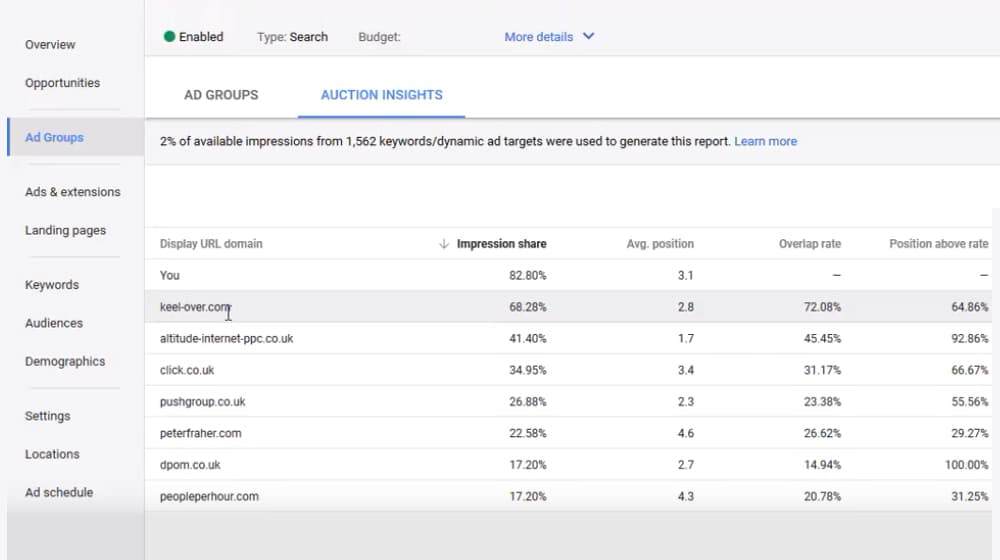1000x560 pixels.
Task: Click the 31.17% overlap rate value
Action: click(822, 370)
